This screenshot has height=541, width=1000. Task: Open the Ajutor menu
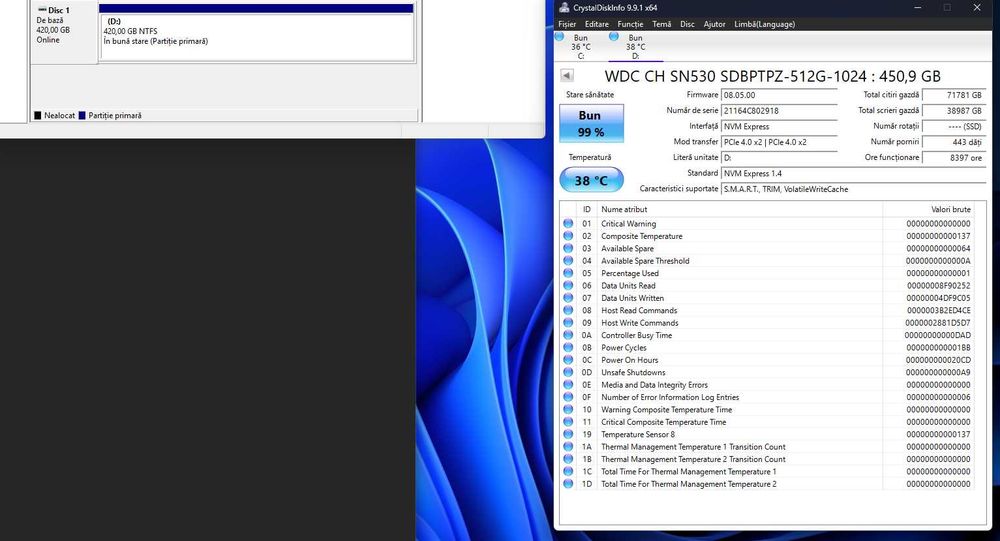point(714,24)
